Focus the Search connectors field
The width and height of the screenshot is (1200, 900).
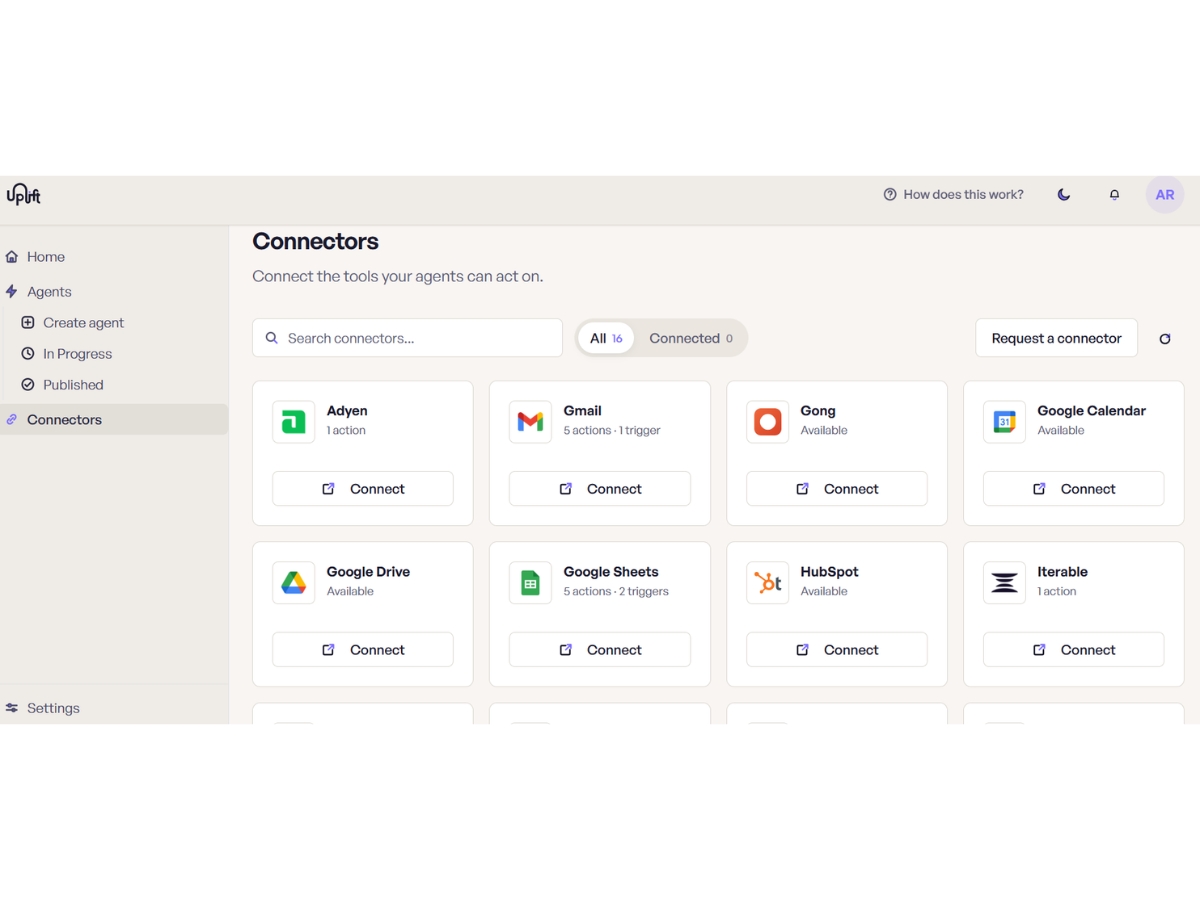point(407,338)
